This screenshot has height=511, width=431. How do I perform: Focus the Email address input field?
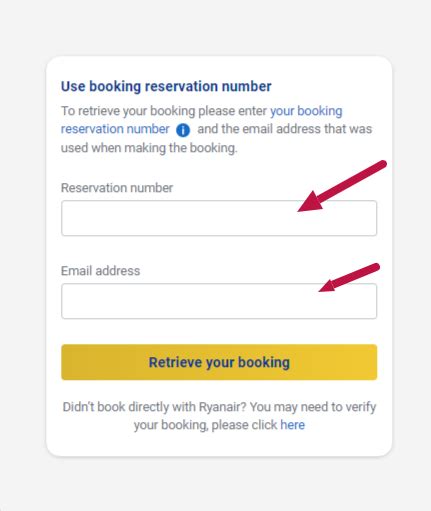[219, 301]
